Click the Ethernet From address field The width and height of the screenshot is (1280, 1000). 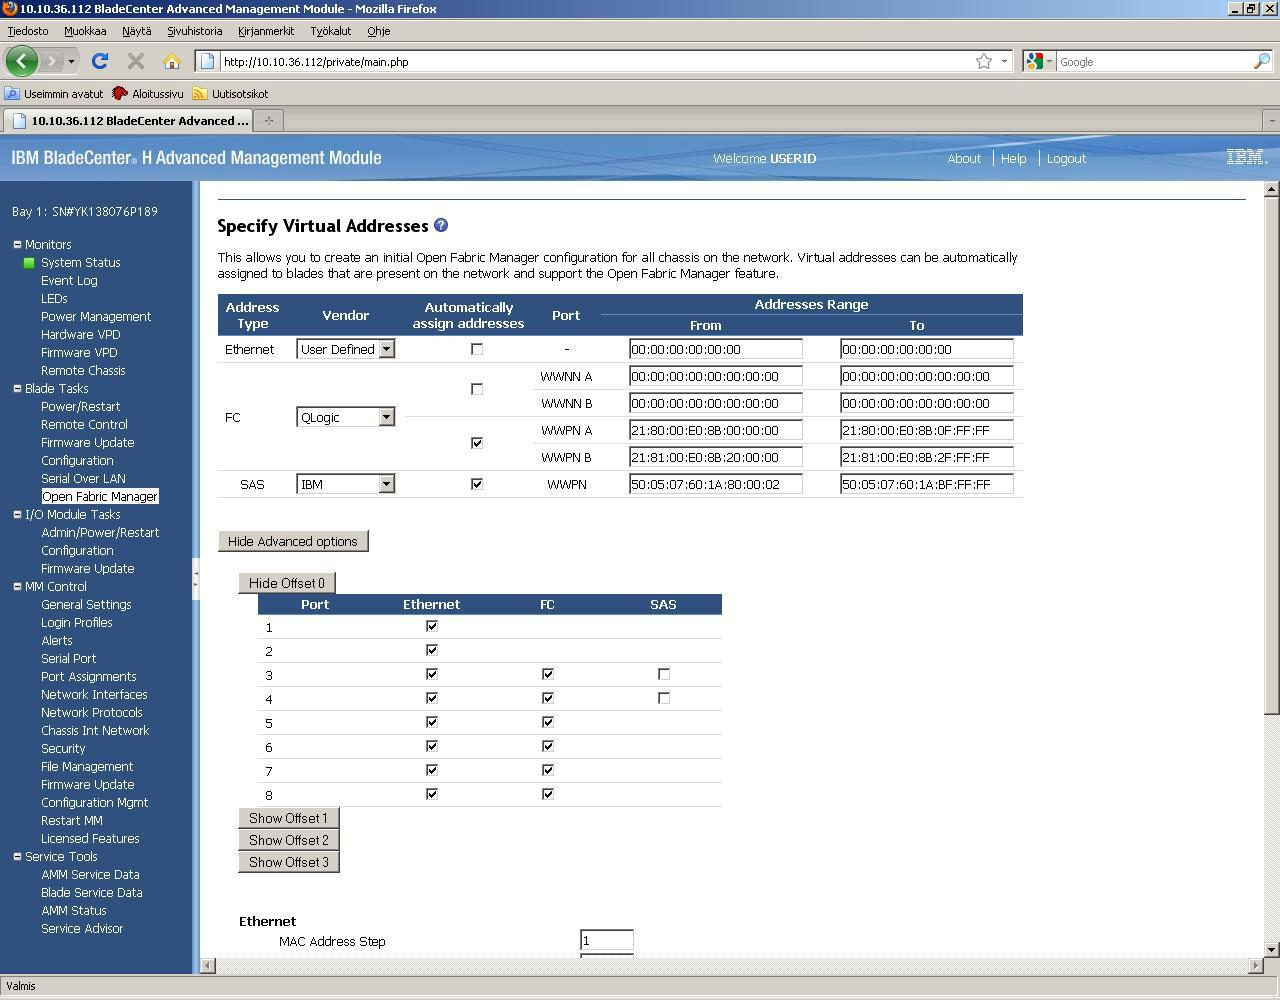[716, 349]
